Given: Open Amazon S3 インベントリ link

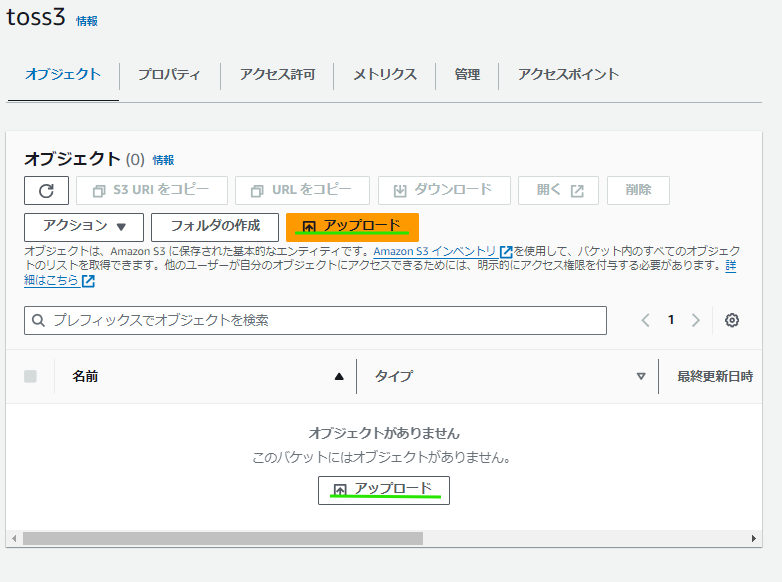Looking at the screenshot, I should 434,251.
